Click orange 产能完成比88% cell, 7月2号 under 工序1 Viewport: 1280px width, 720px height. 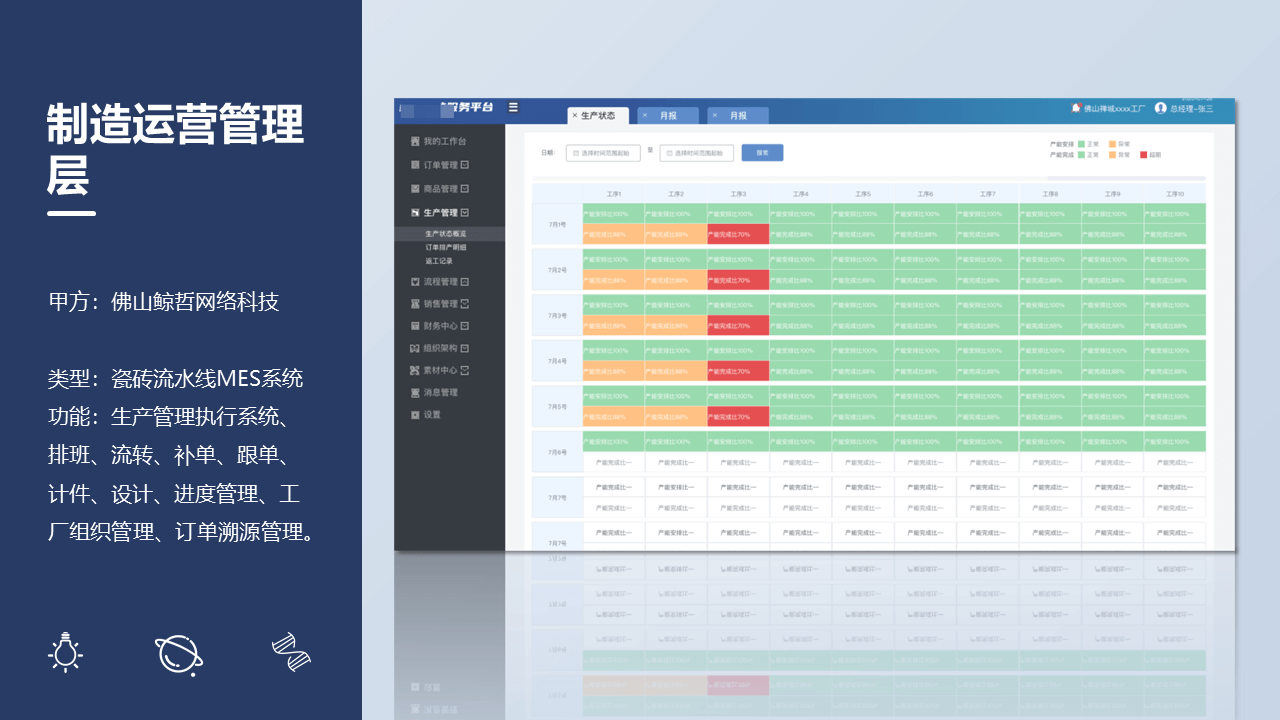pyautogui.click(x=613, y=280)
